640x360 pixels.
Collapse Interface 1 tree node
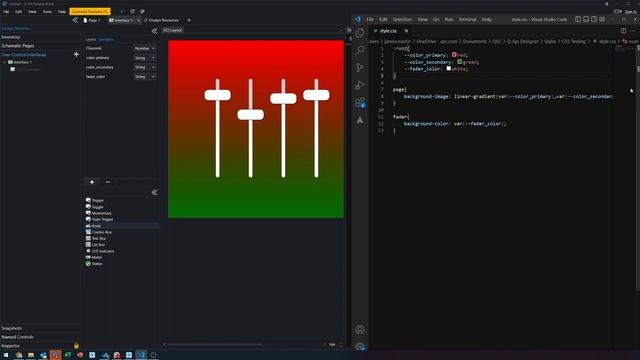tap(4, 62)
